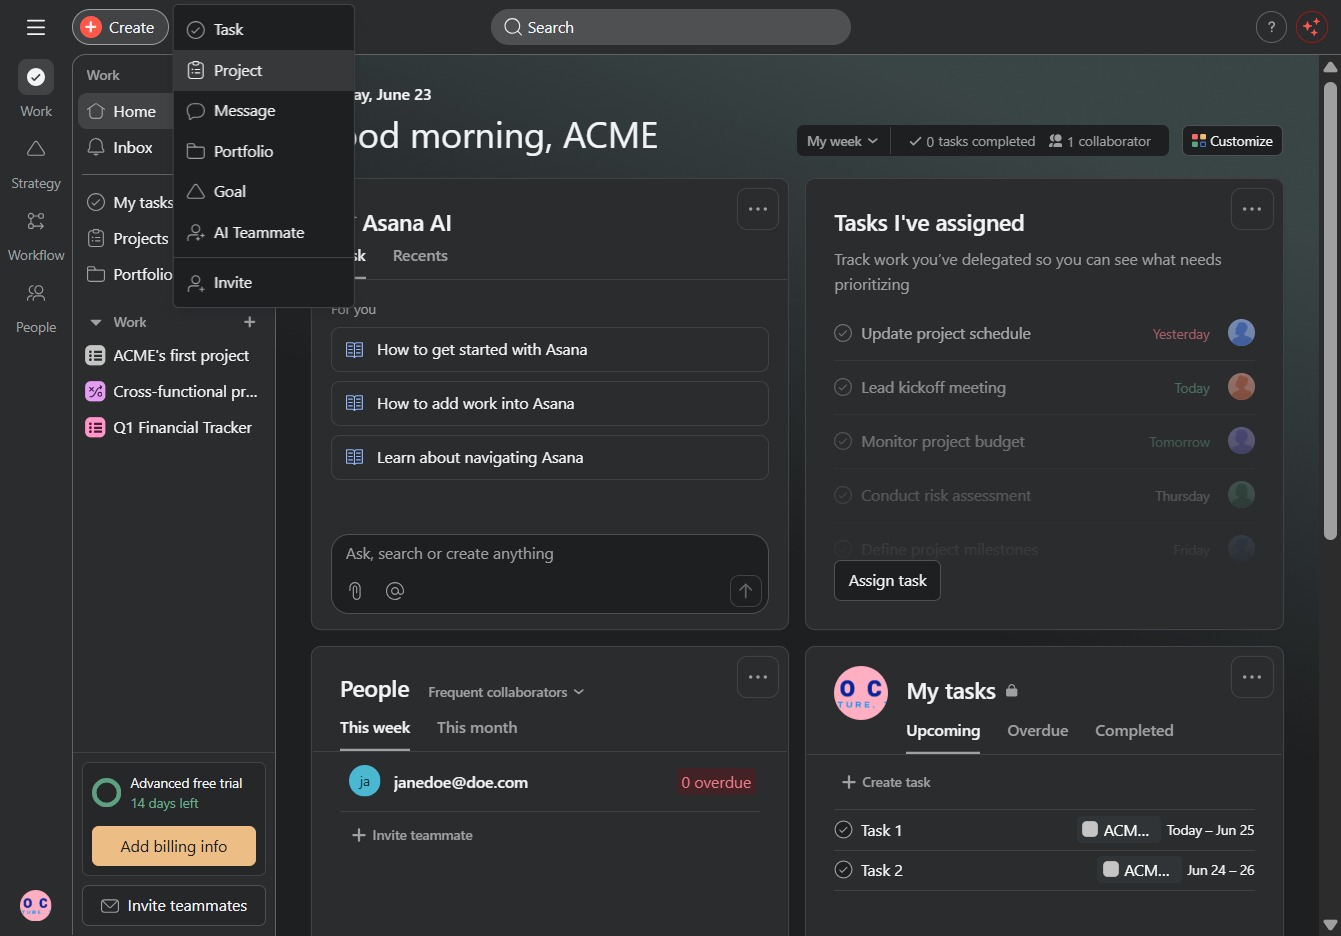Select Goal from the Create menu

[264, 192]
